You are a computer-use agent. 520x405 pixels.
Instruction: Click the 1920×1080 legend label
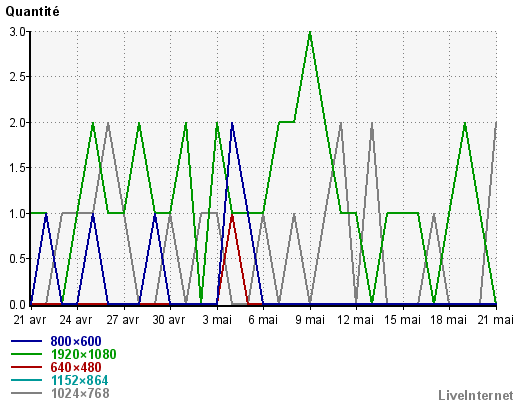(x=83, y=354)
